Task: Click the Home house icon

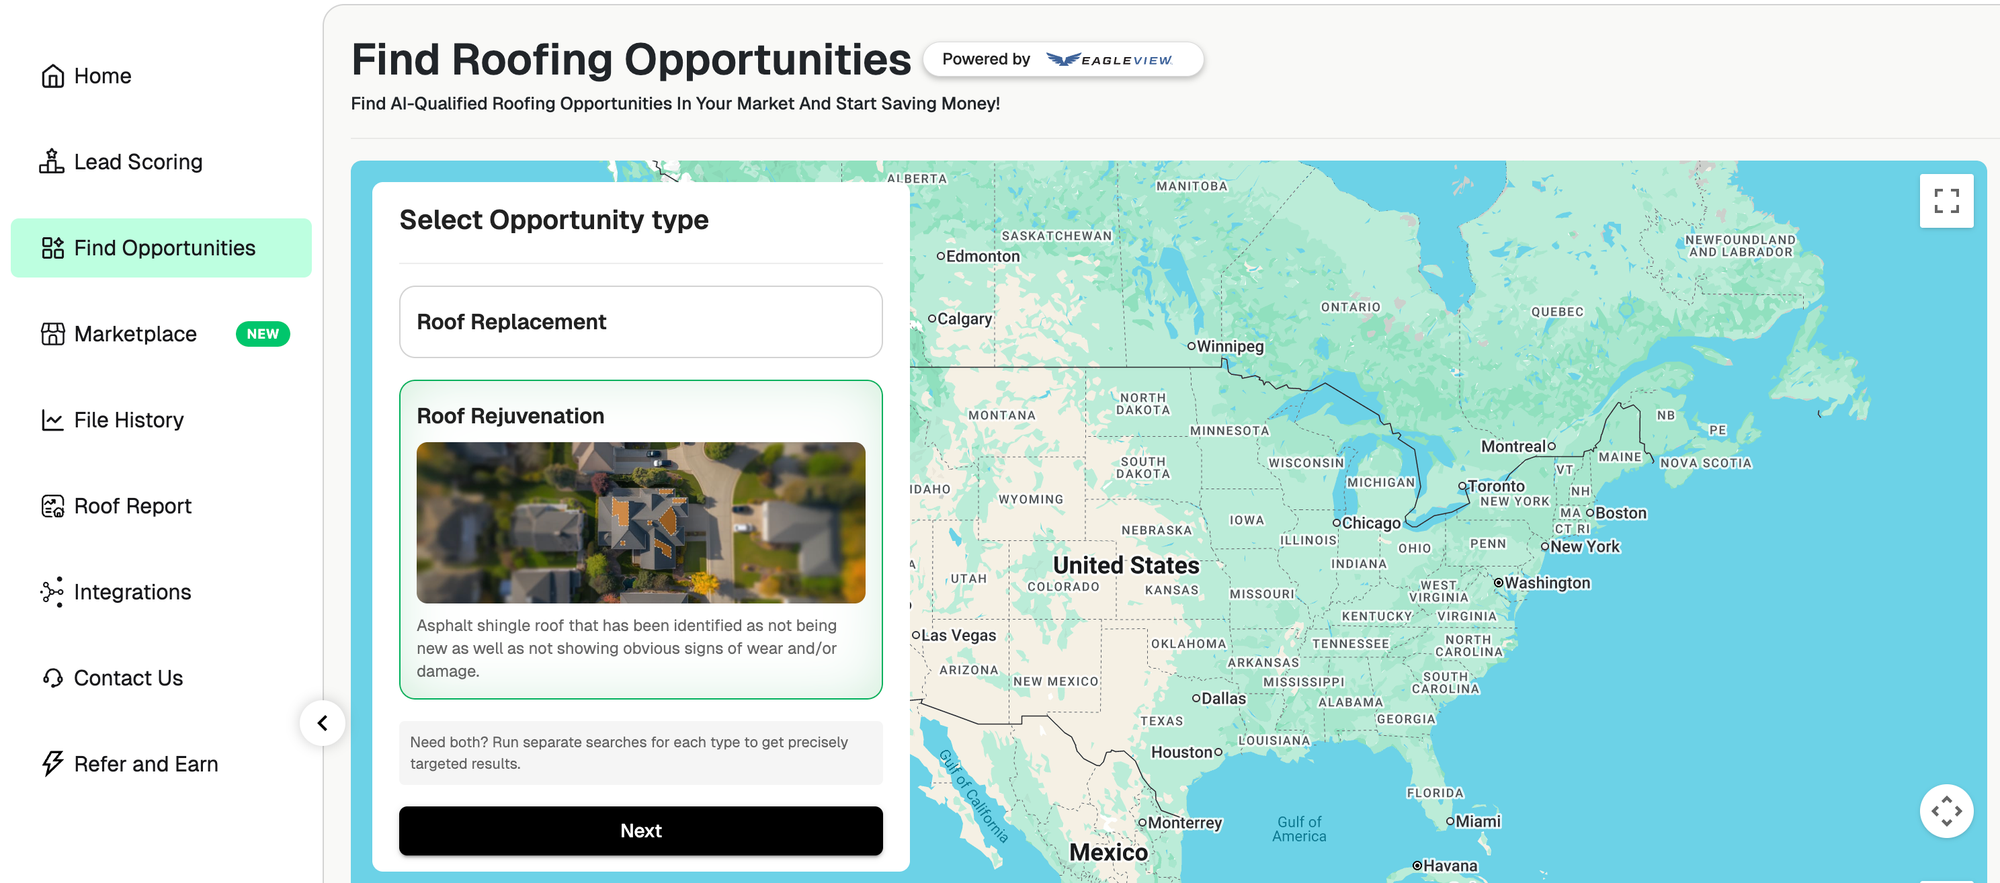Action: pos(53,76)
